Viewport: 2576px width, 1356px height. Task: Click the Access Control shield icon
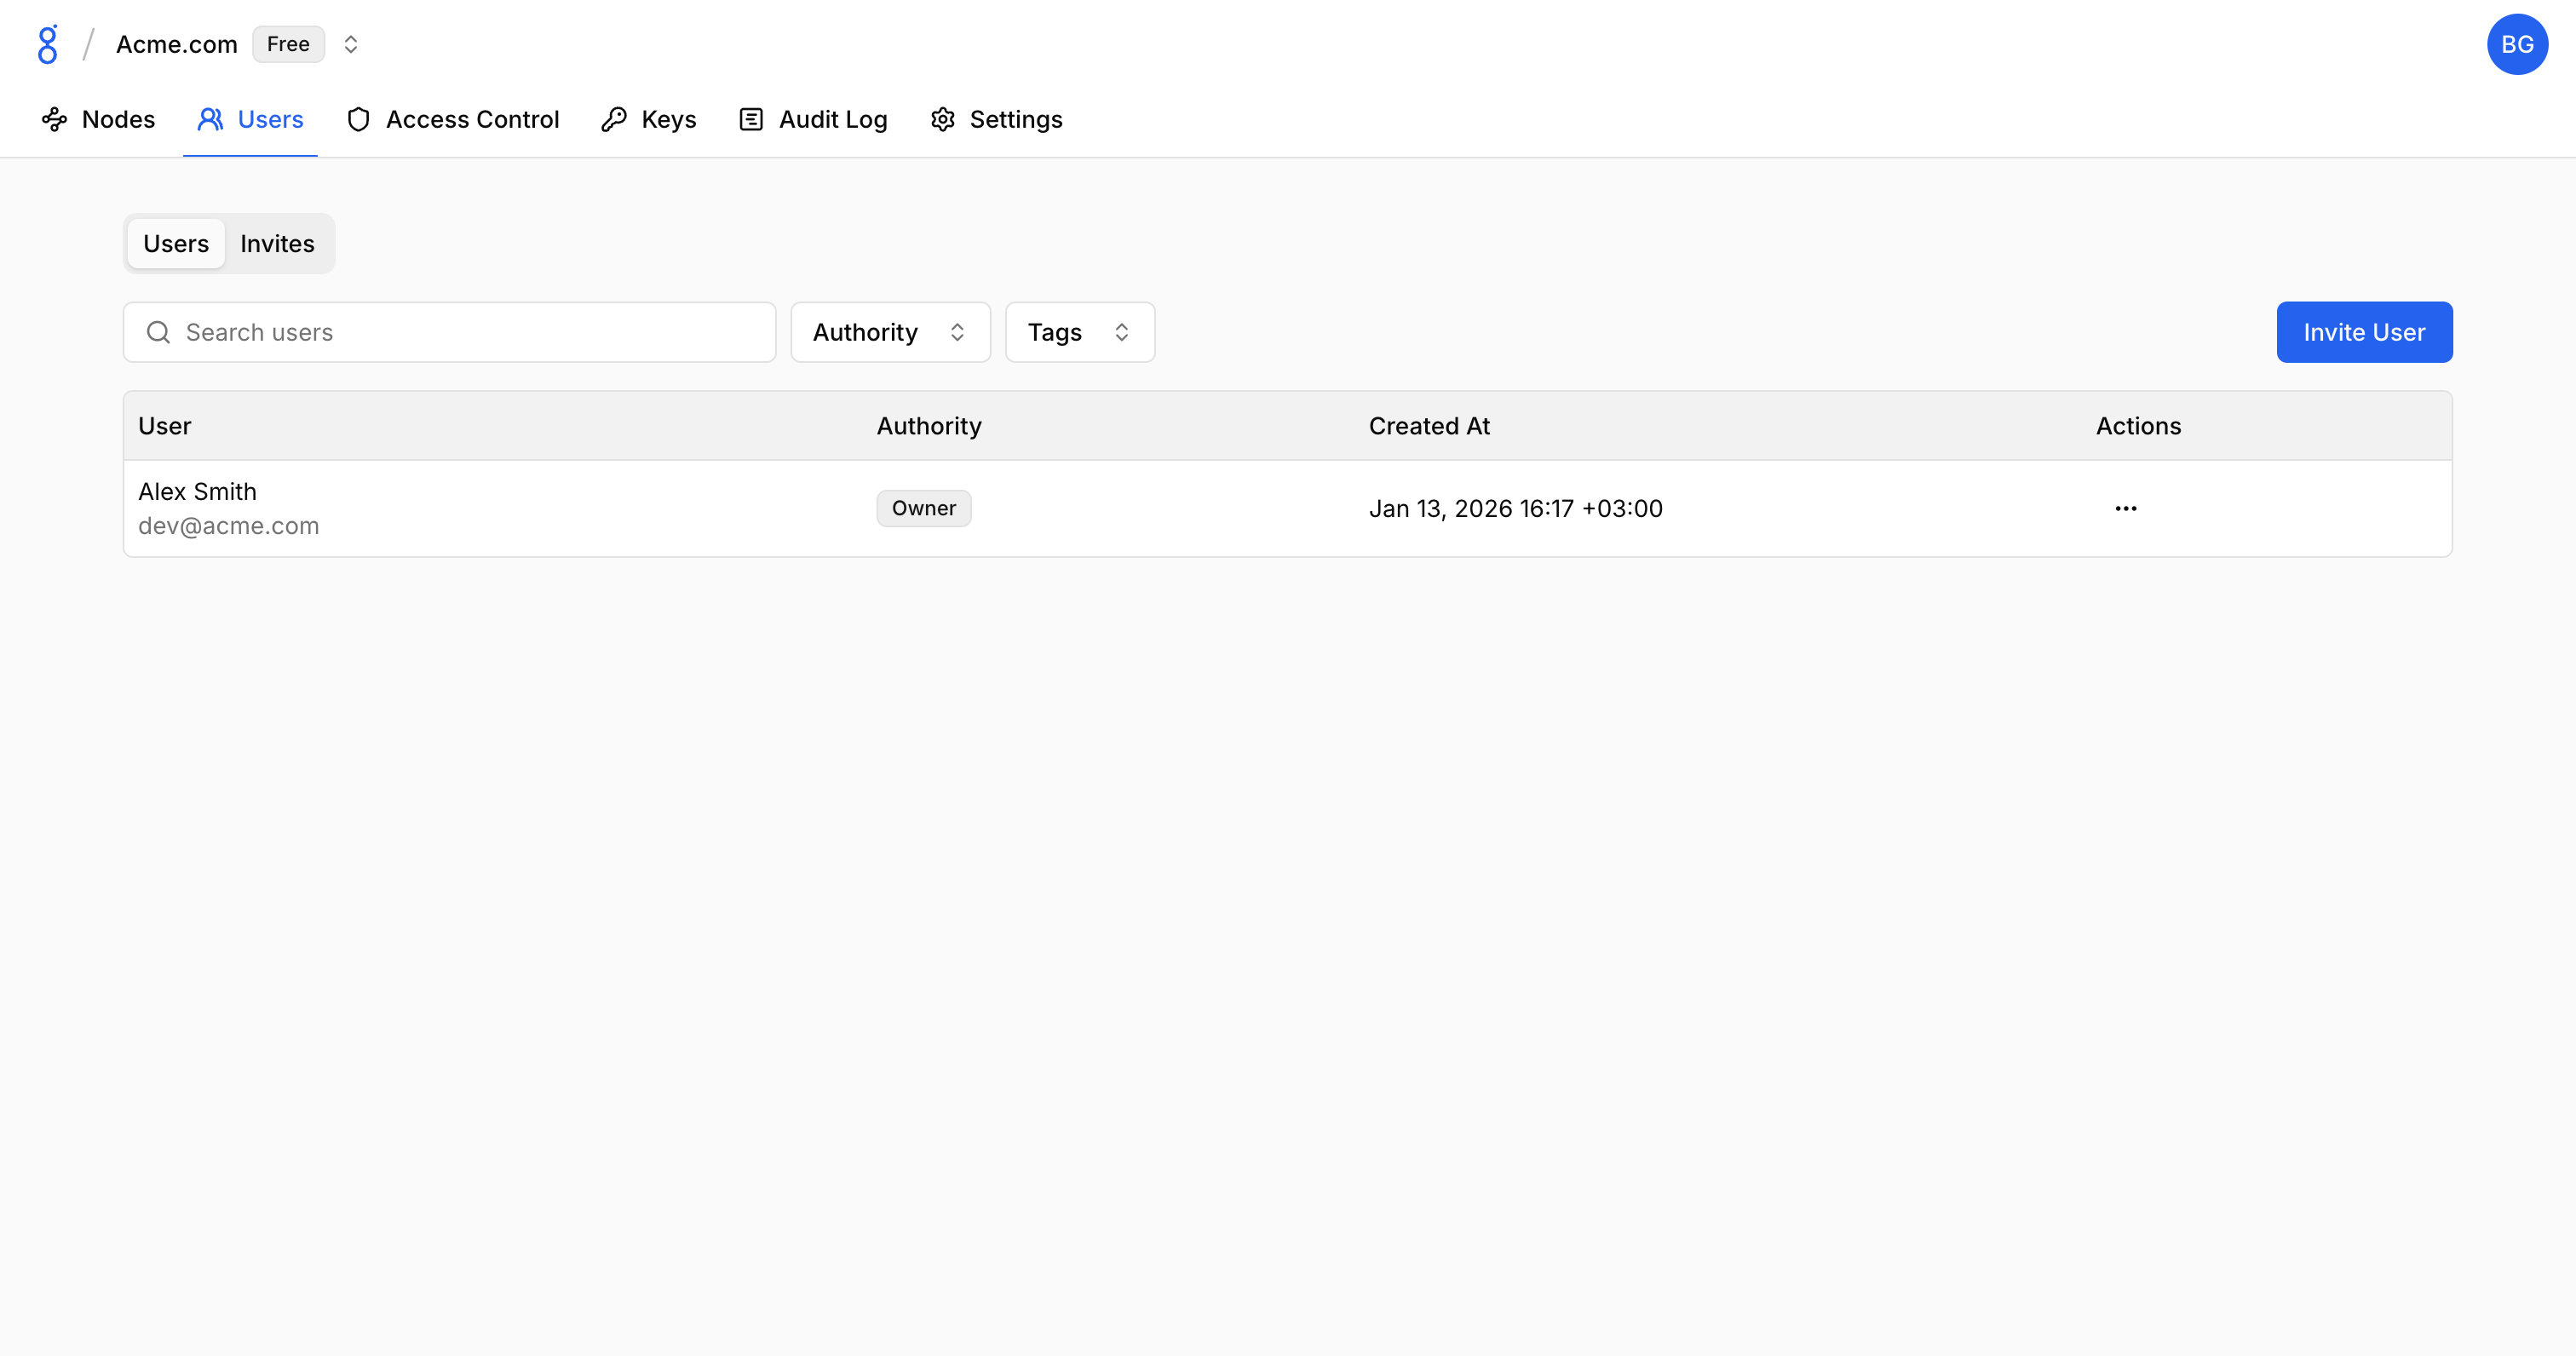point(358,120)
